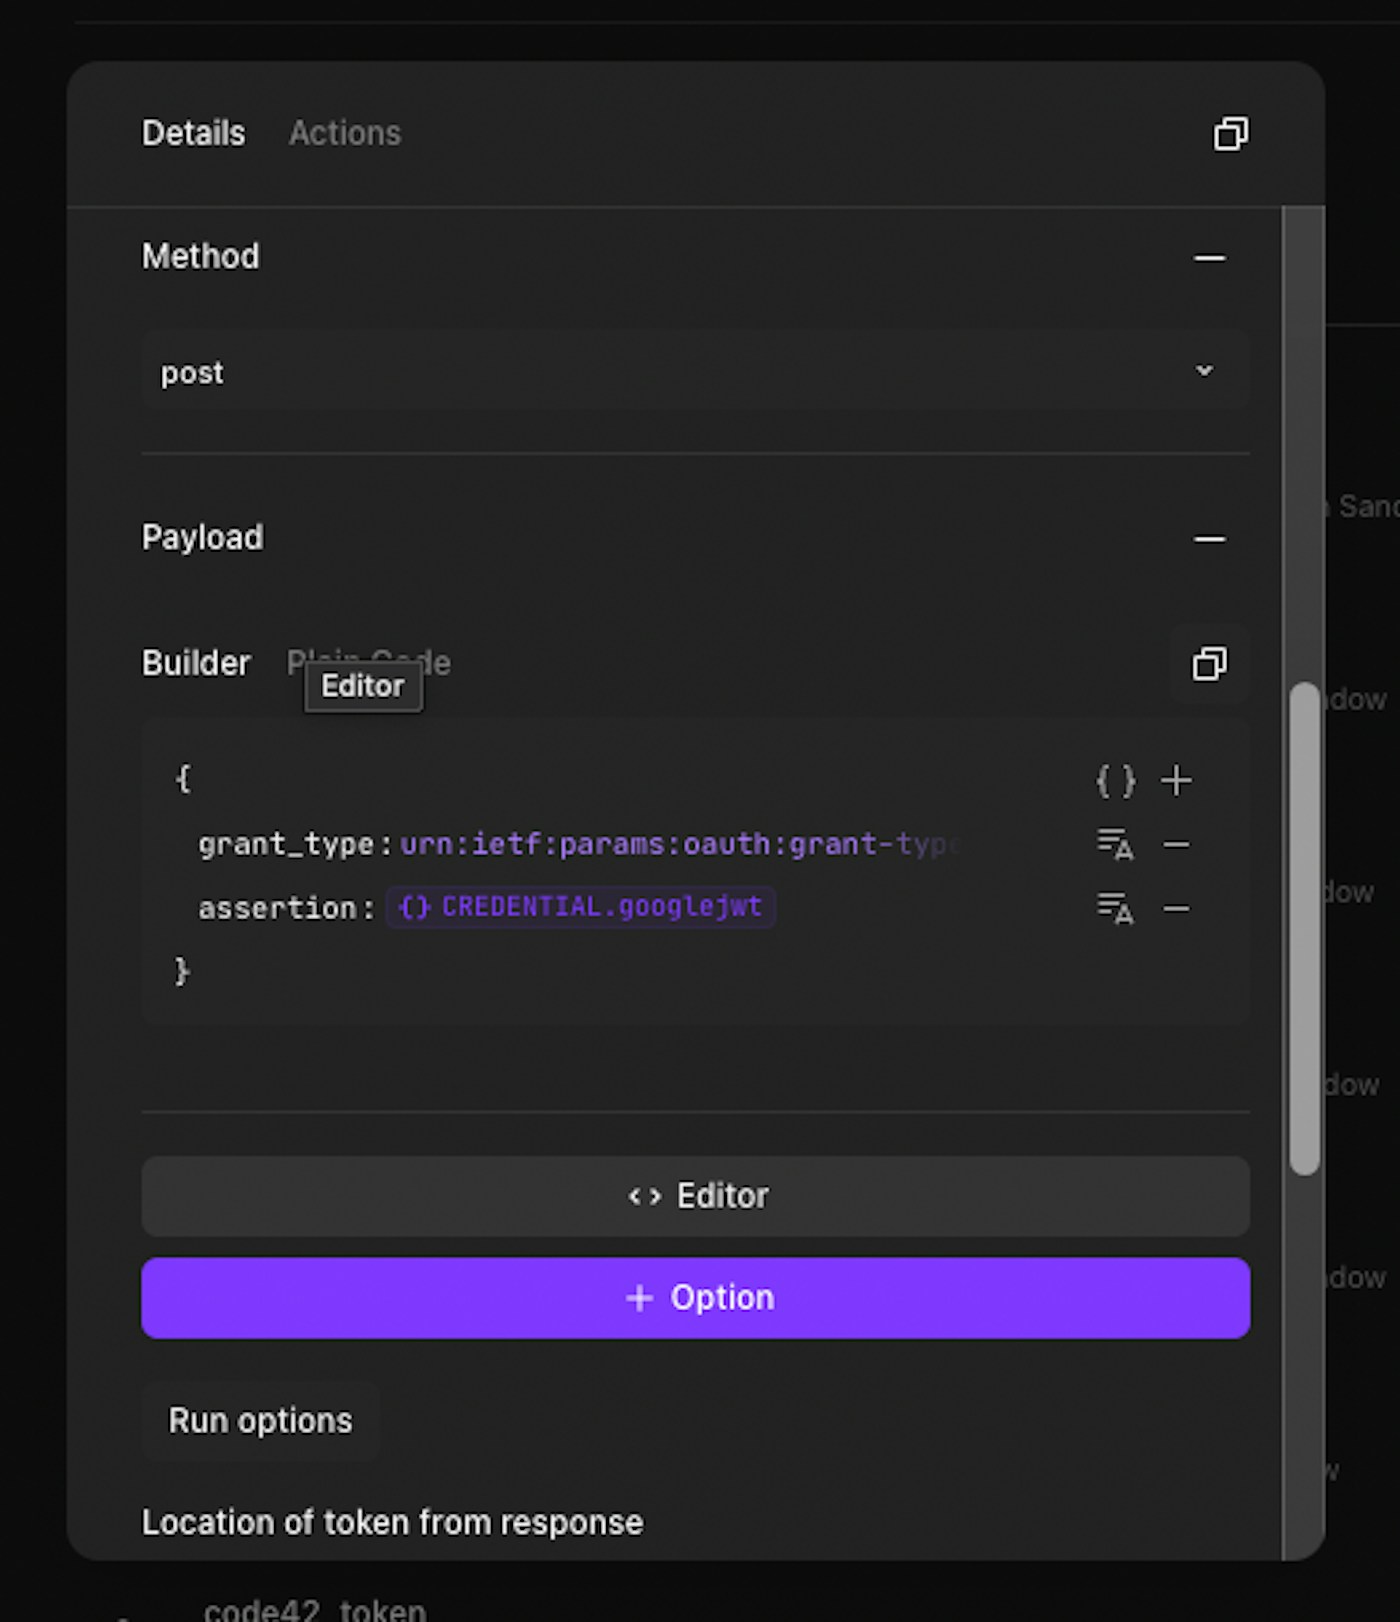The height and width of the screenshot is (1622, 1400).
Task: Switch to the Actions tab
Action: coord(345,134)
